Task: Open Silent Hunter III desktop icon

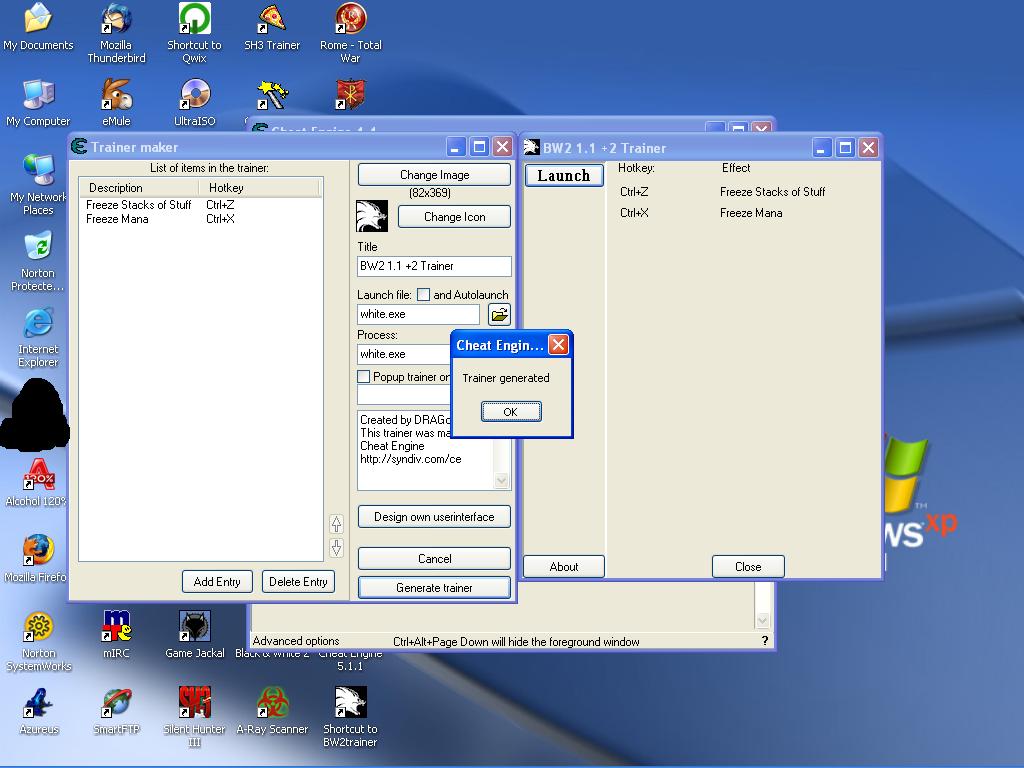Action: tap(194, 703)
